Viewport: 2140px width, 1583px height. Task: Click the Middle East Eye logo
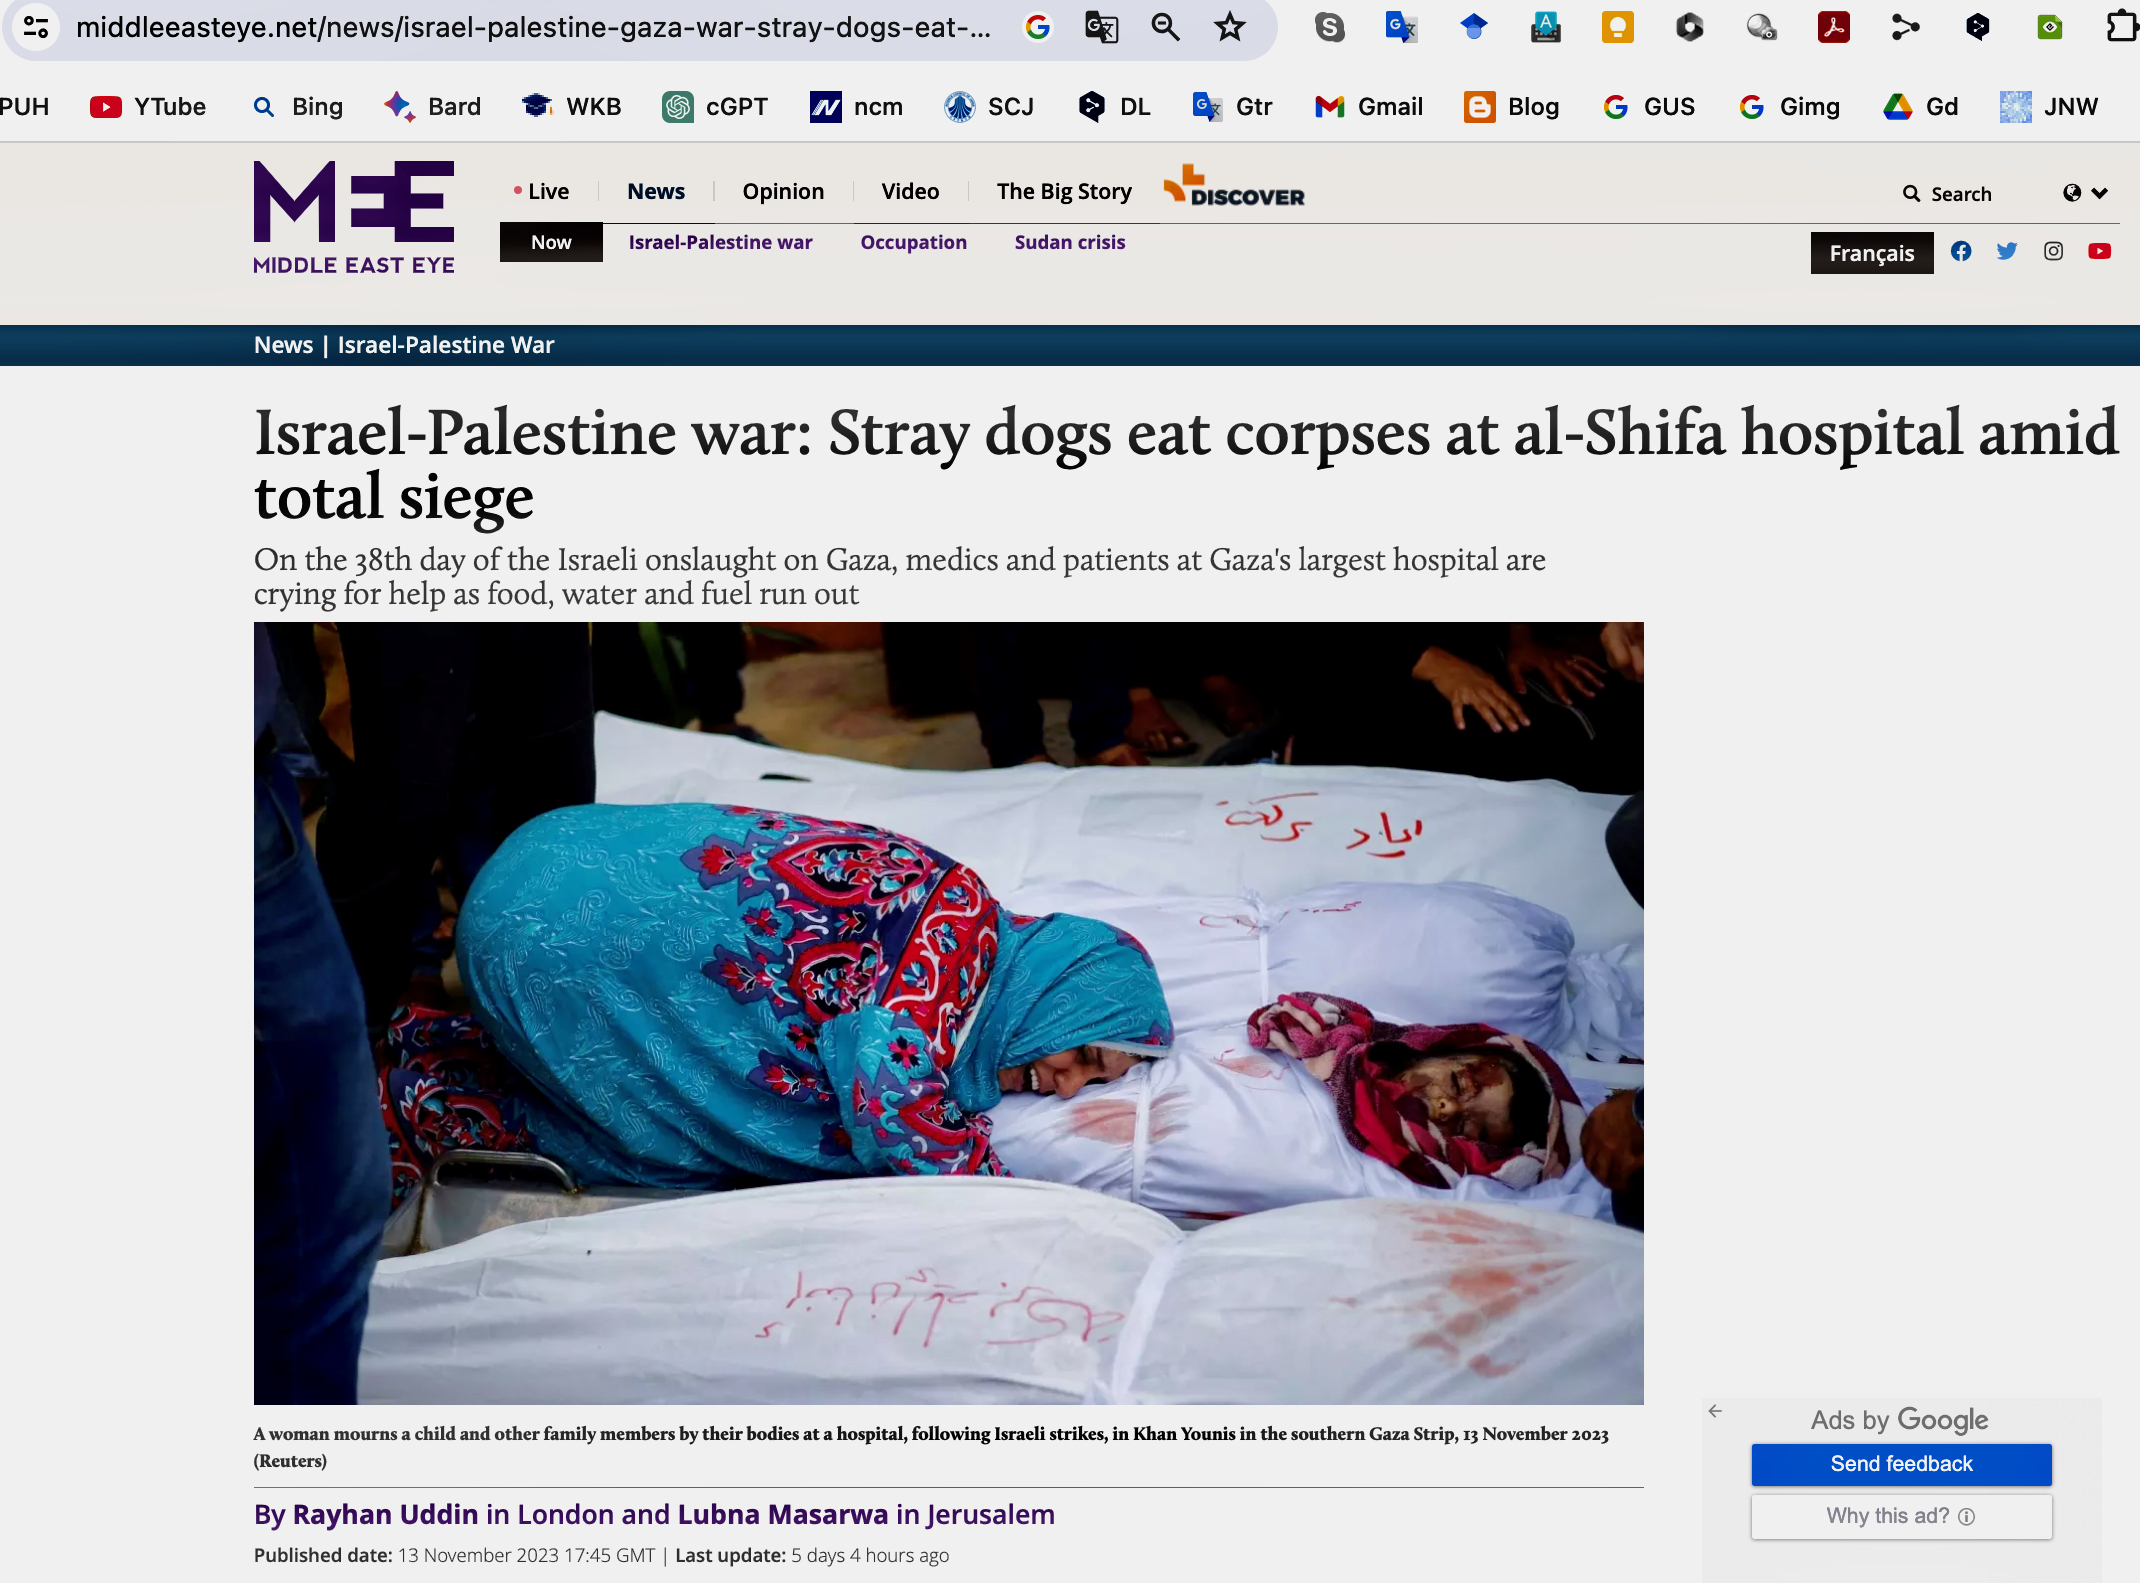click(354, 217)
